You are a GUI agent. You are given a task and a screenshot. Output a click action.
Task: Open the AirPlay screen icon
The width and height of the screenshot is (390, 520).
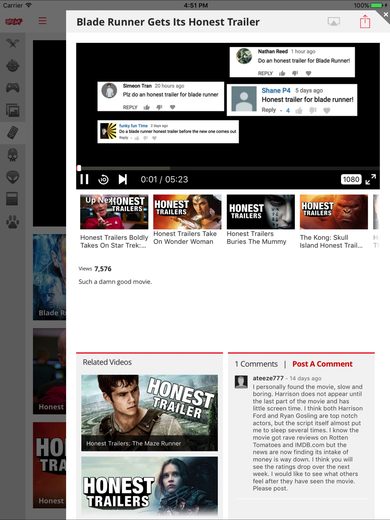point(334,21)
